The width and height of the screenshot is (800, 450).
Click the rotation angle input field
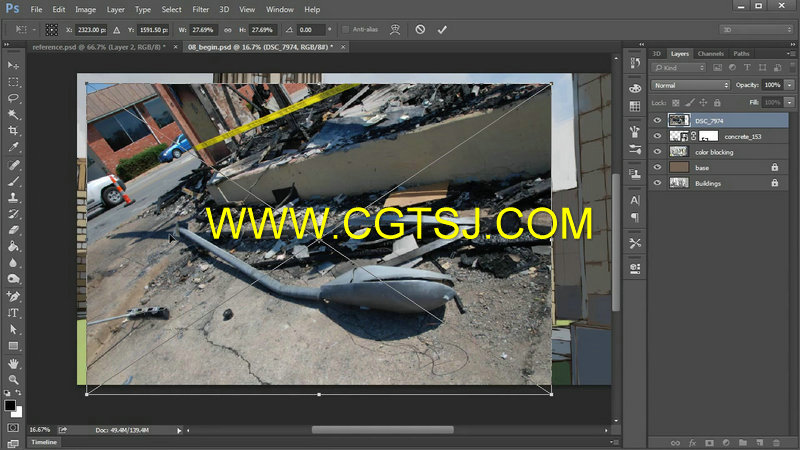(311, 30)
